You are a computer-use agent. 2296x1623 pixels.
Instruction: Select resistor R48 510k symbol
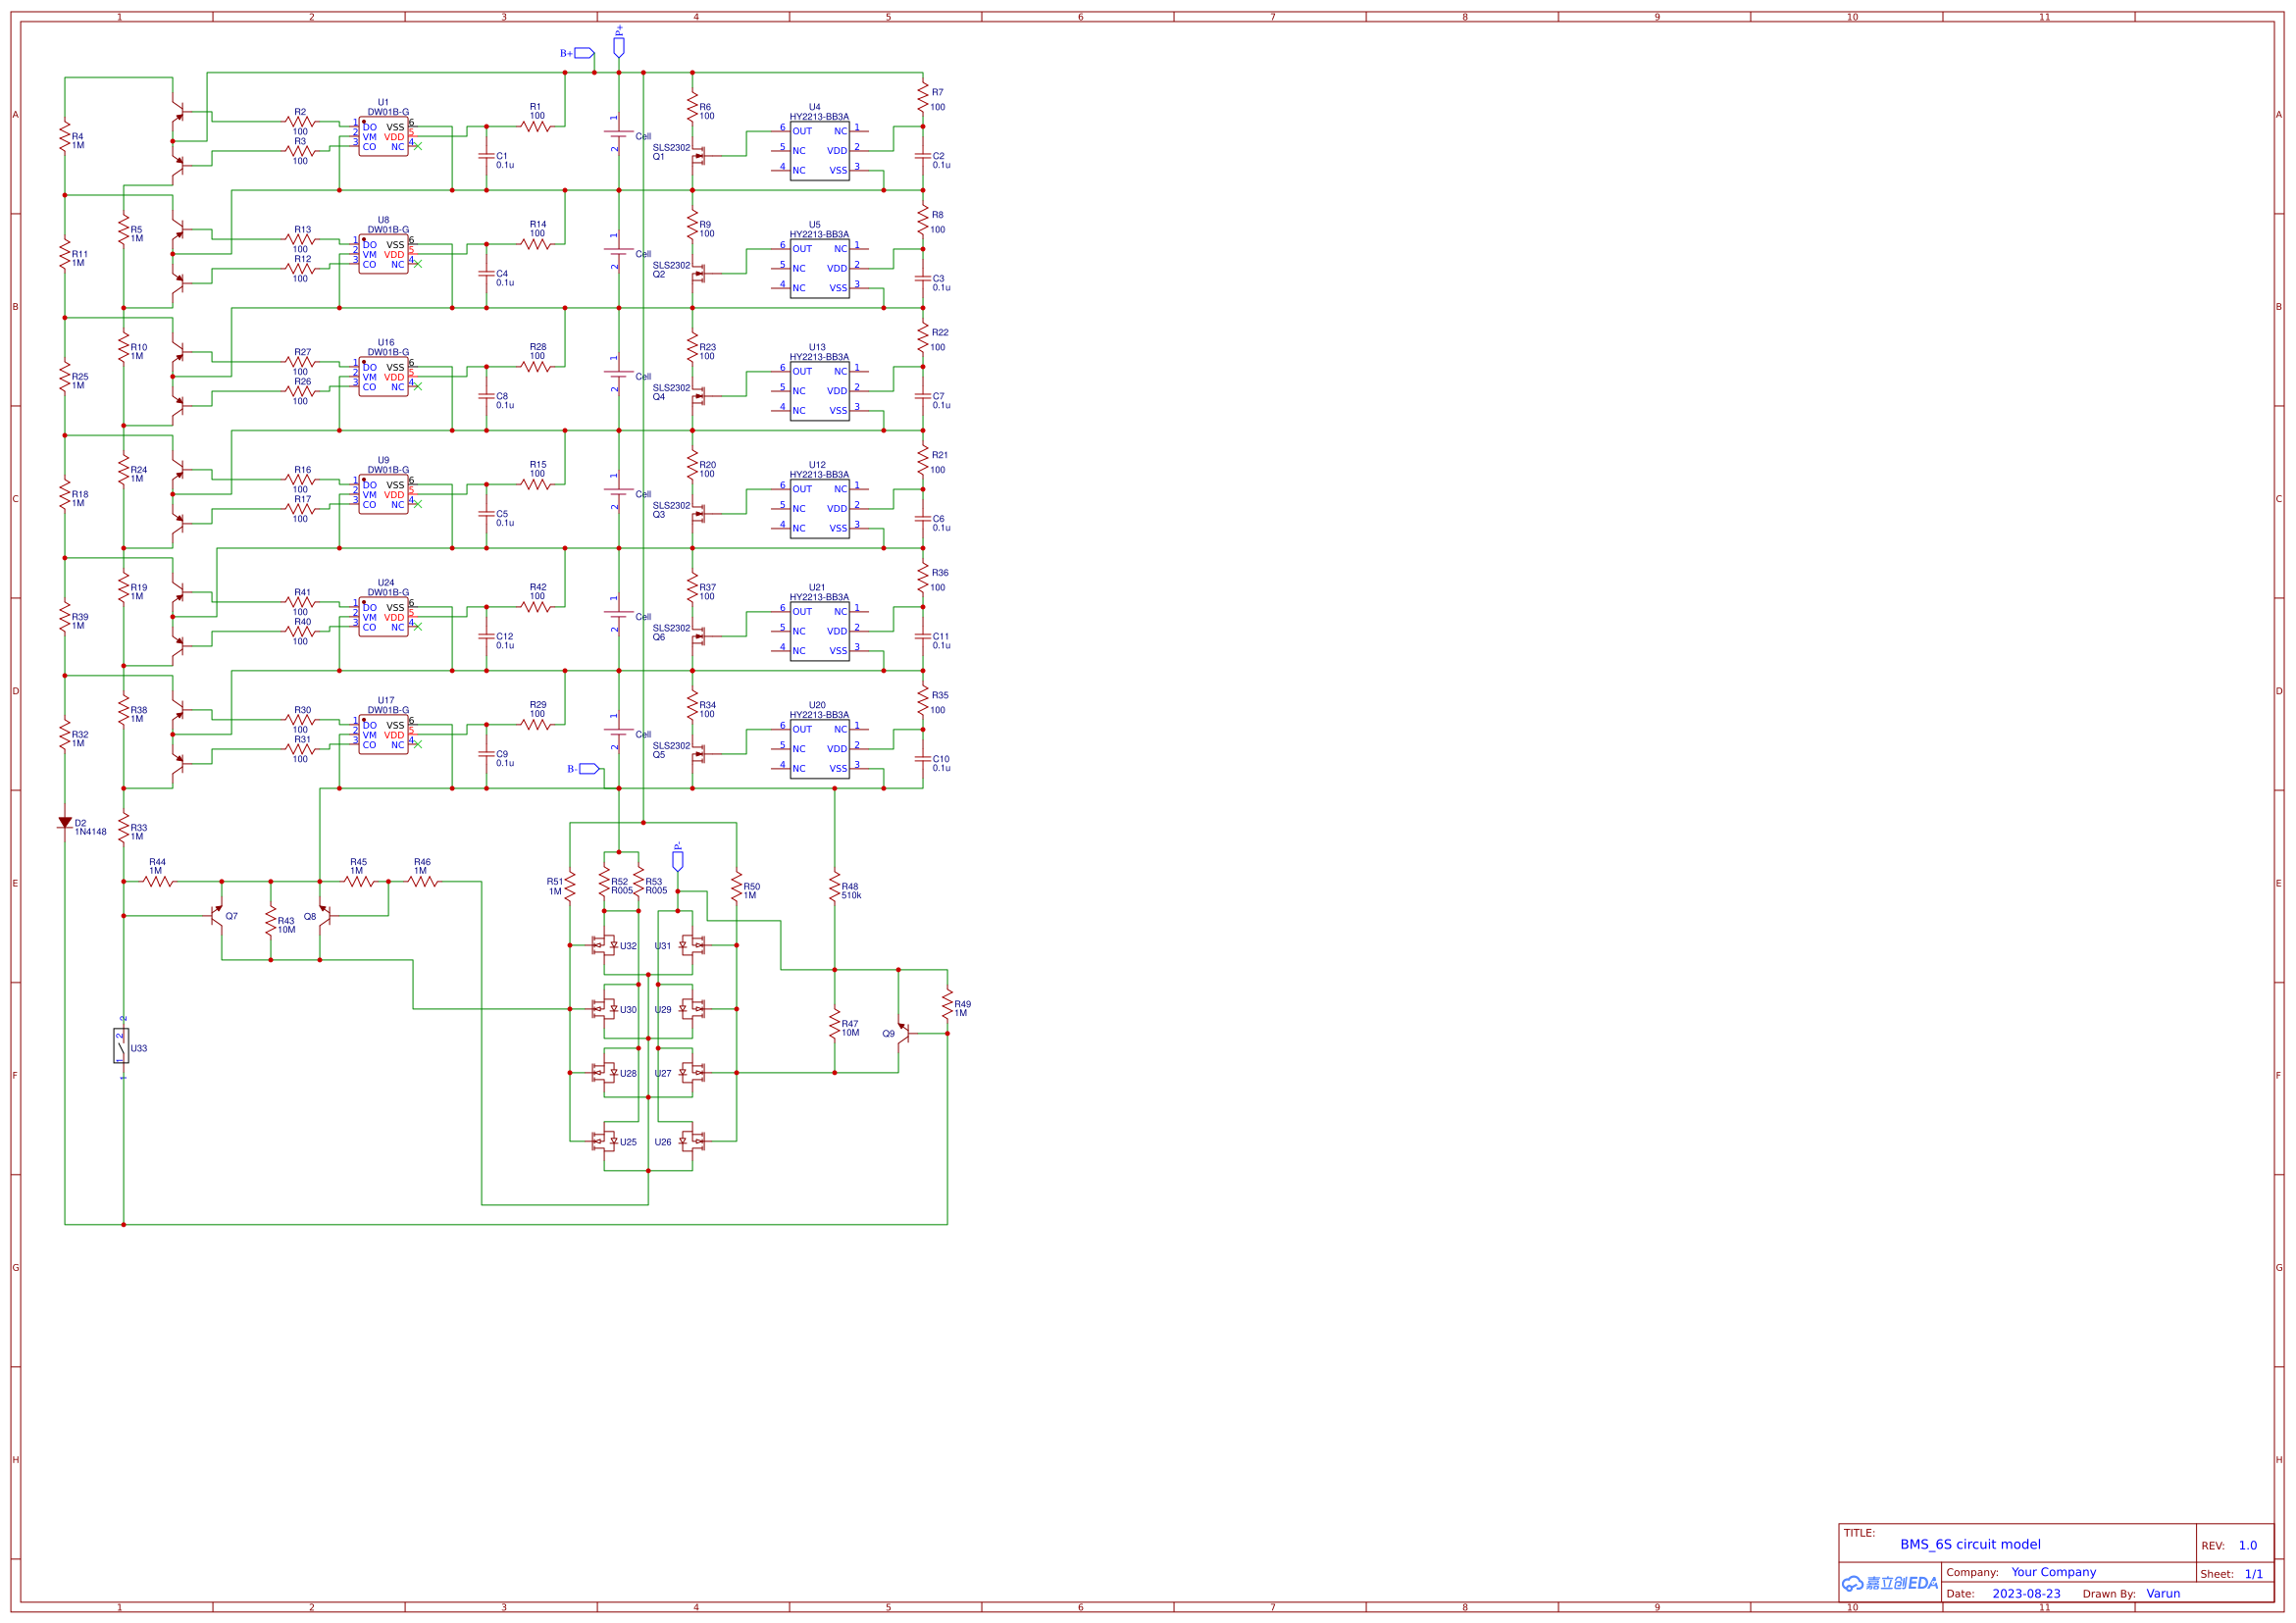click(x=833, y=888)
